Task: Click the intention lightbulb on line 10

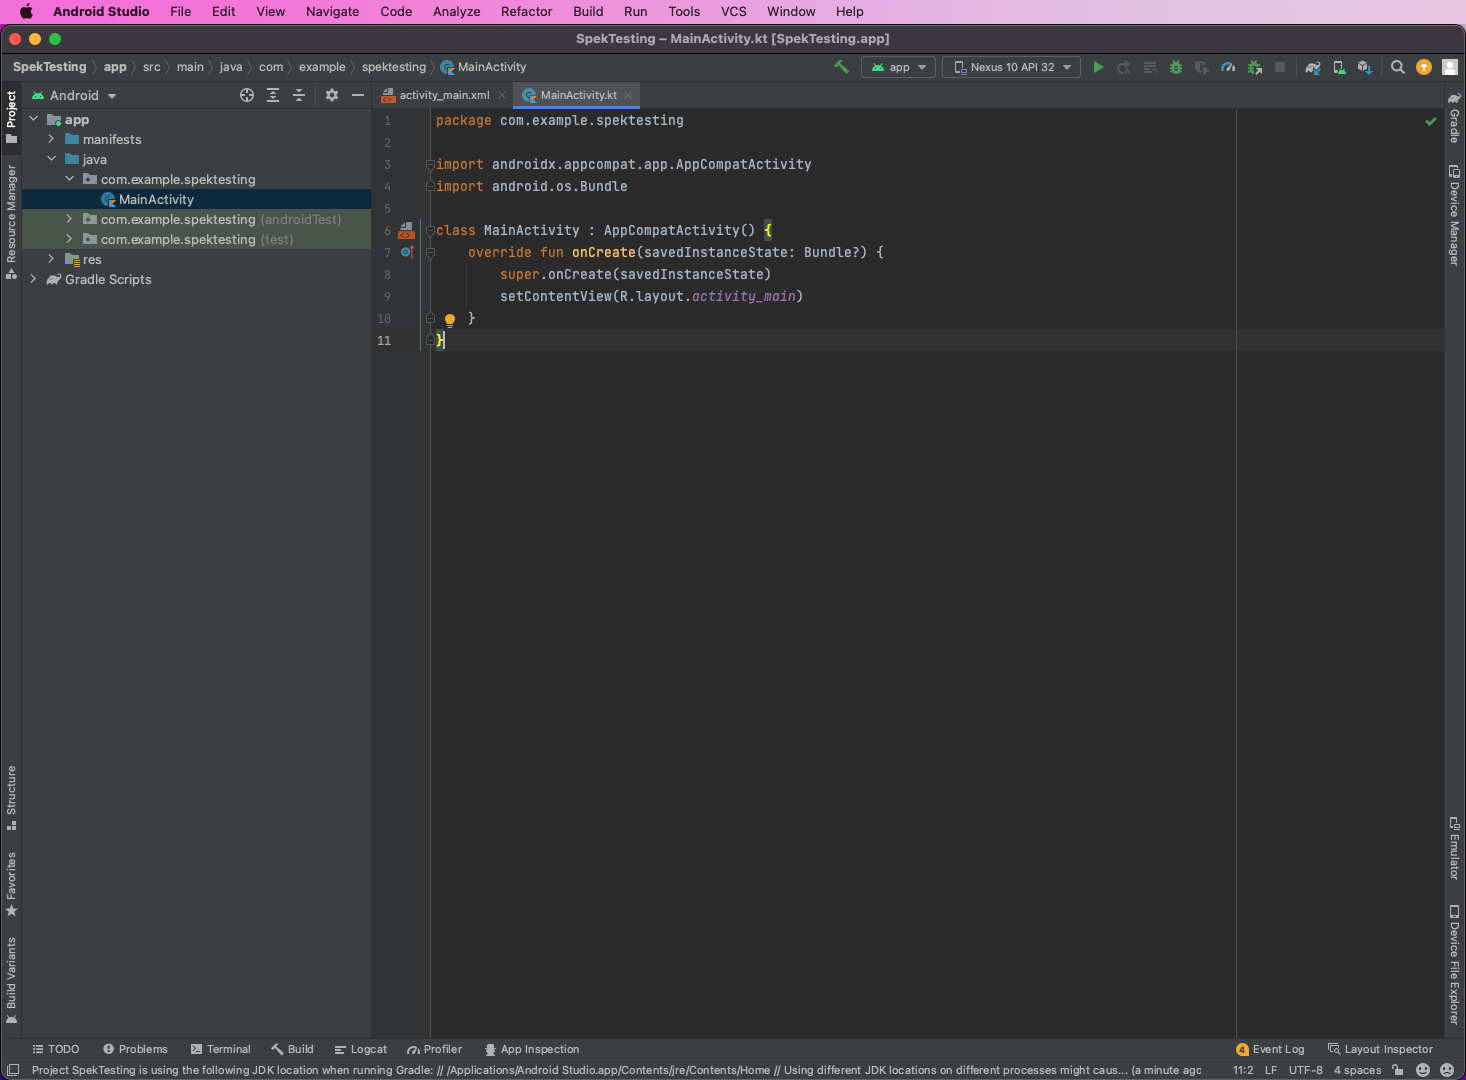Action: 450,320
